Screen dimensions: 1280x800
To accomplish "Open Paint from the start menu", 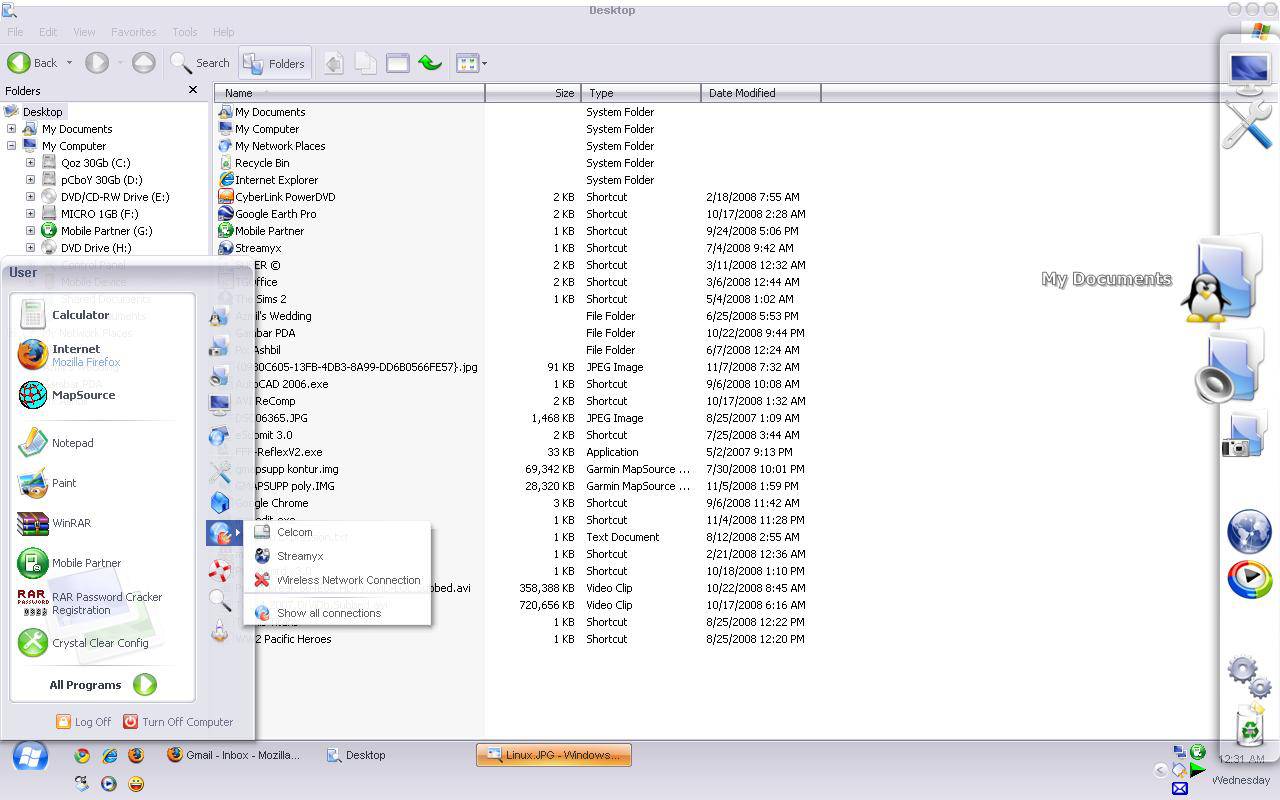I will pos(47,483).
